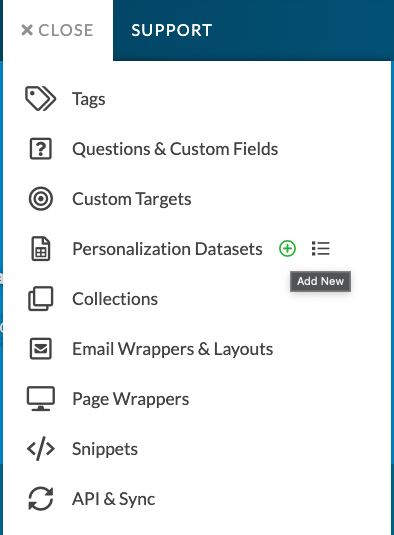Image resolution: width=394 pixels, height=535 pixels.
Task: Go to Collections
Action: coord(115,299)
